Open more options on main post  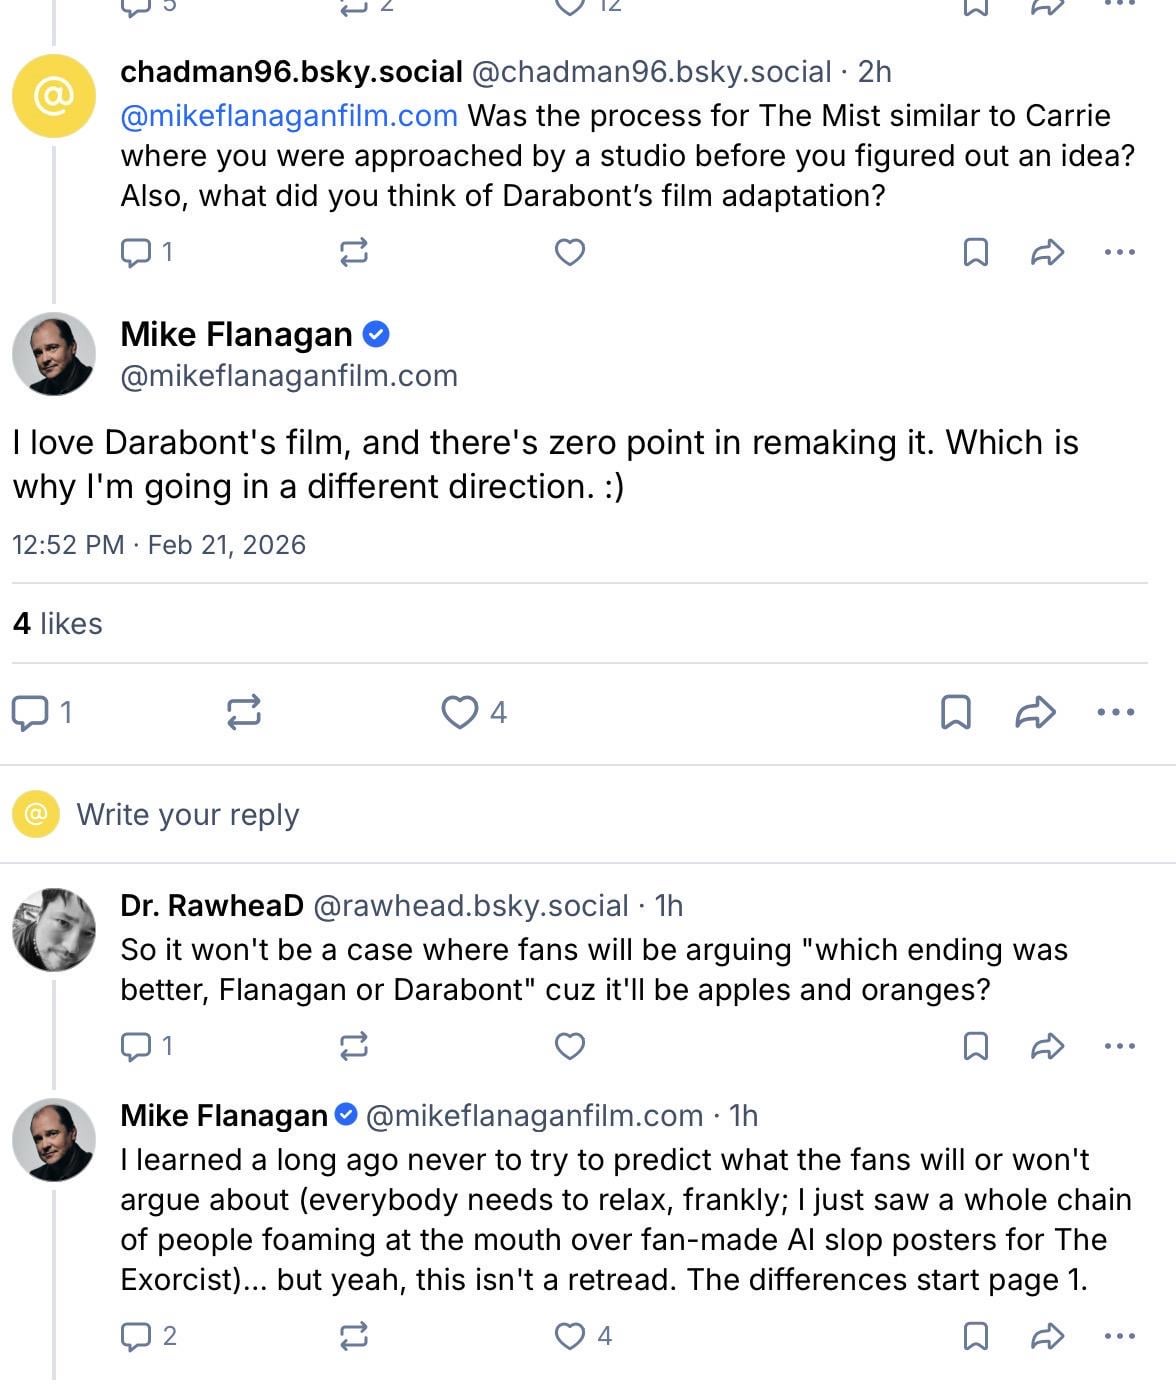[x=1115, y=712]
